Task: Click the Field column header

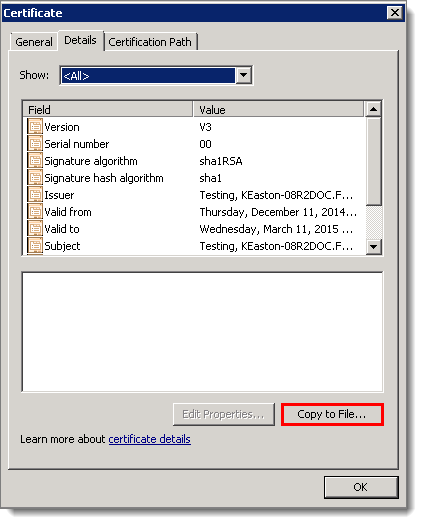Action: [108, 110]
